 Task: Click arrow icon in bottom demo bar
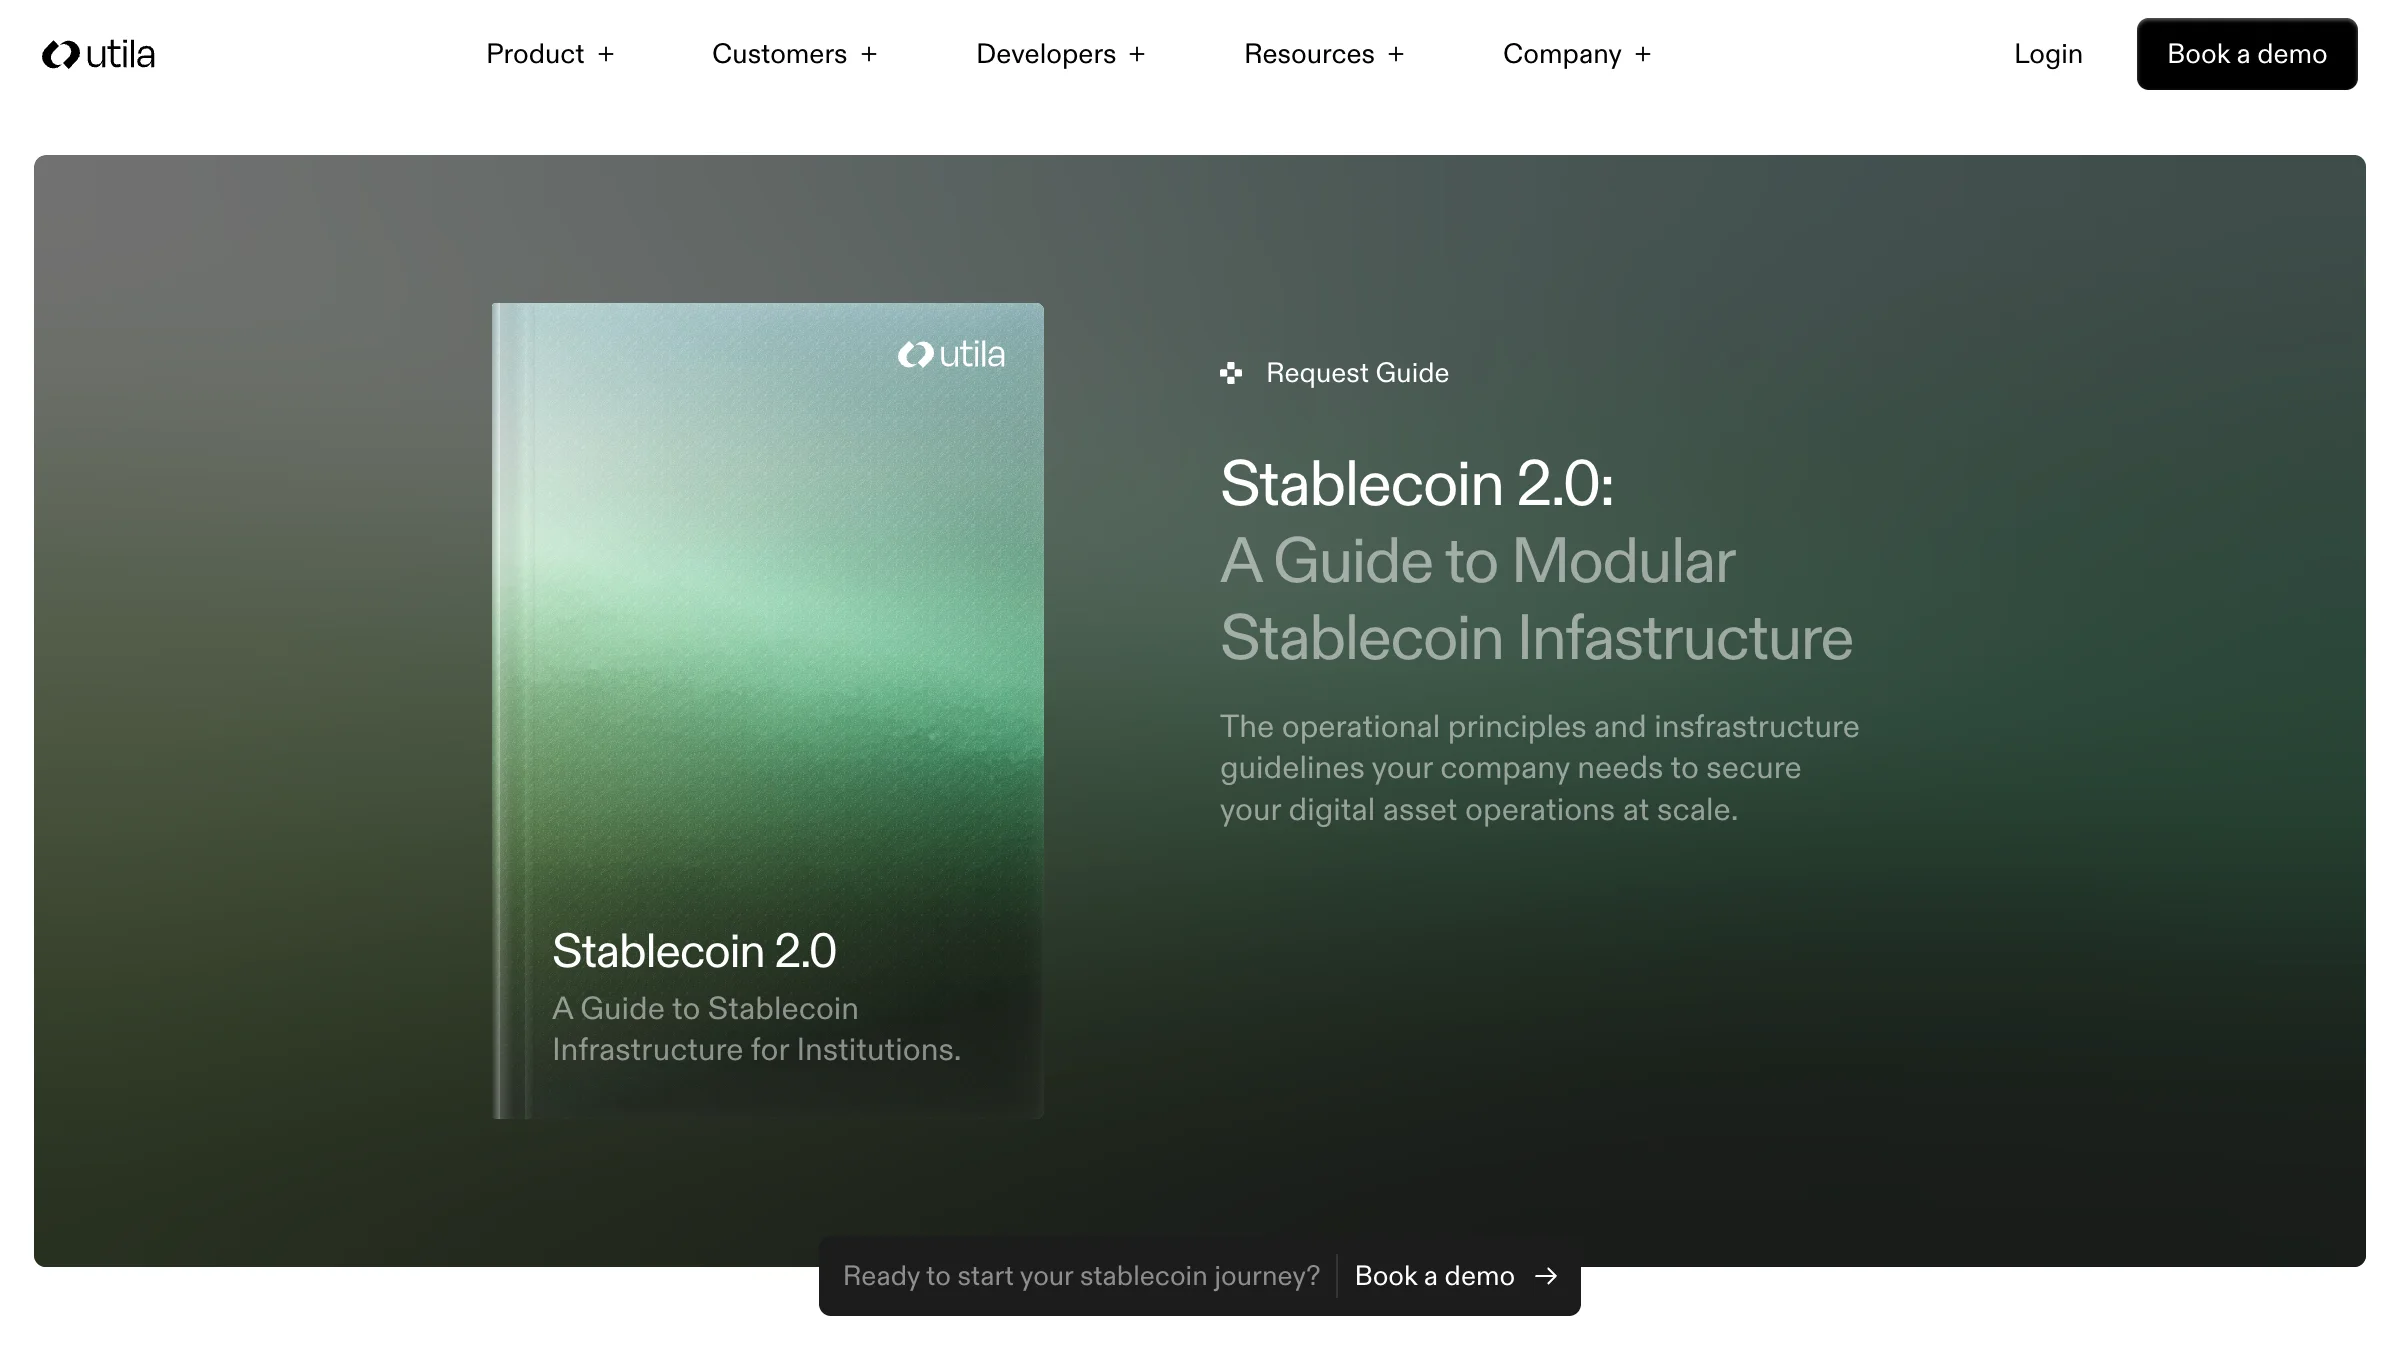click(x=1546, y=1276)
